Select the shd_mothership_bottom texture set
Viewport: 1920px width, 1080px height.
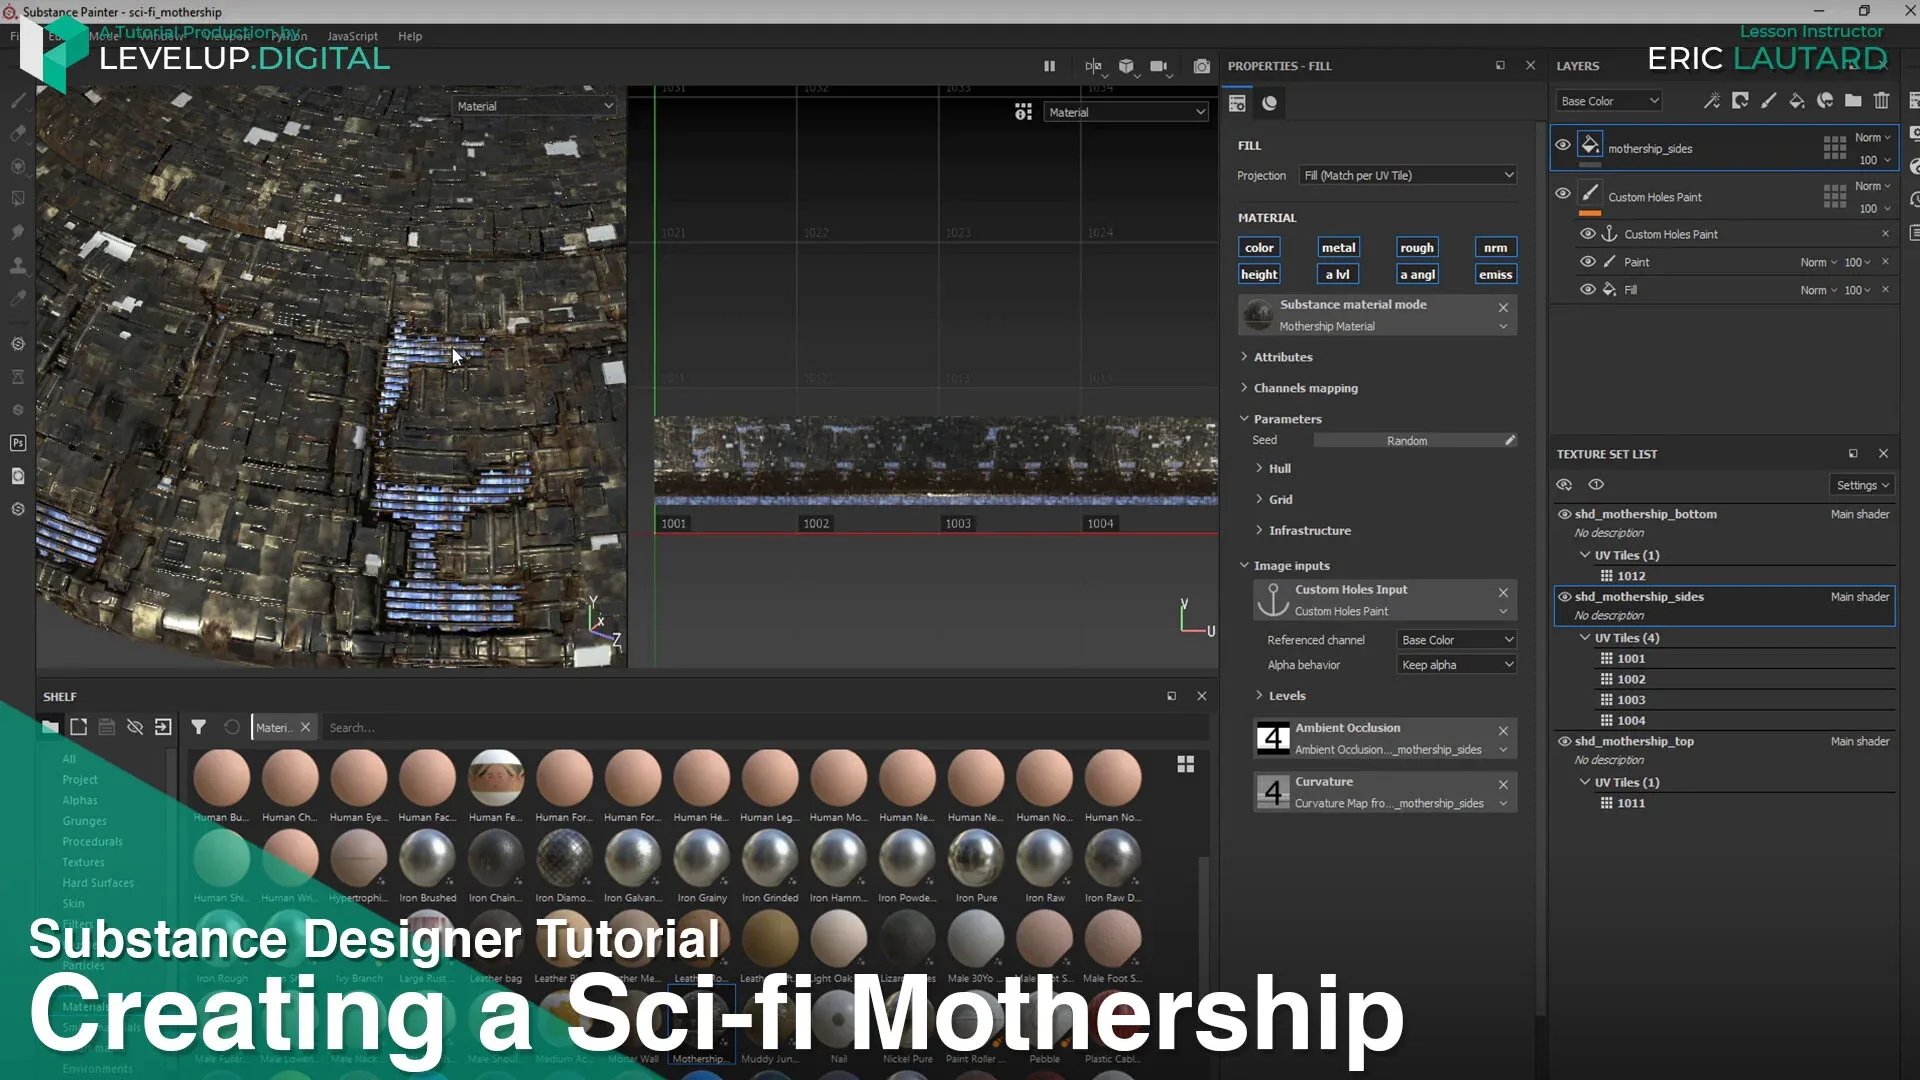1646,514
